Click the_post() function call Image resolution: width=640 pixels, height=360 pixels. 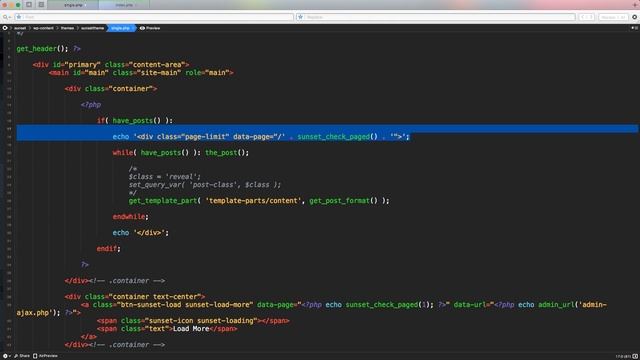227,153
